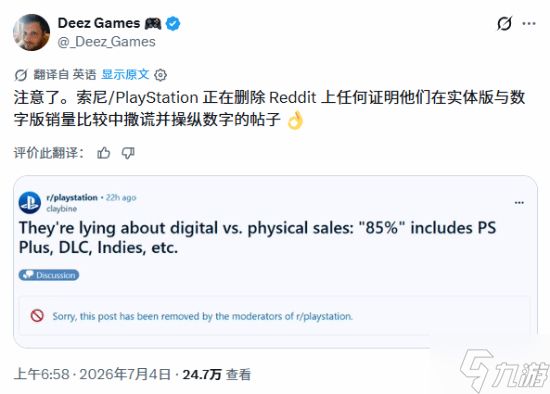Open translation settings gear icon
Image resolution: width=550 pixels, height=394 pixels.
[161, 75]
